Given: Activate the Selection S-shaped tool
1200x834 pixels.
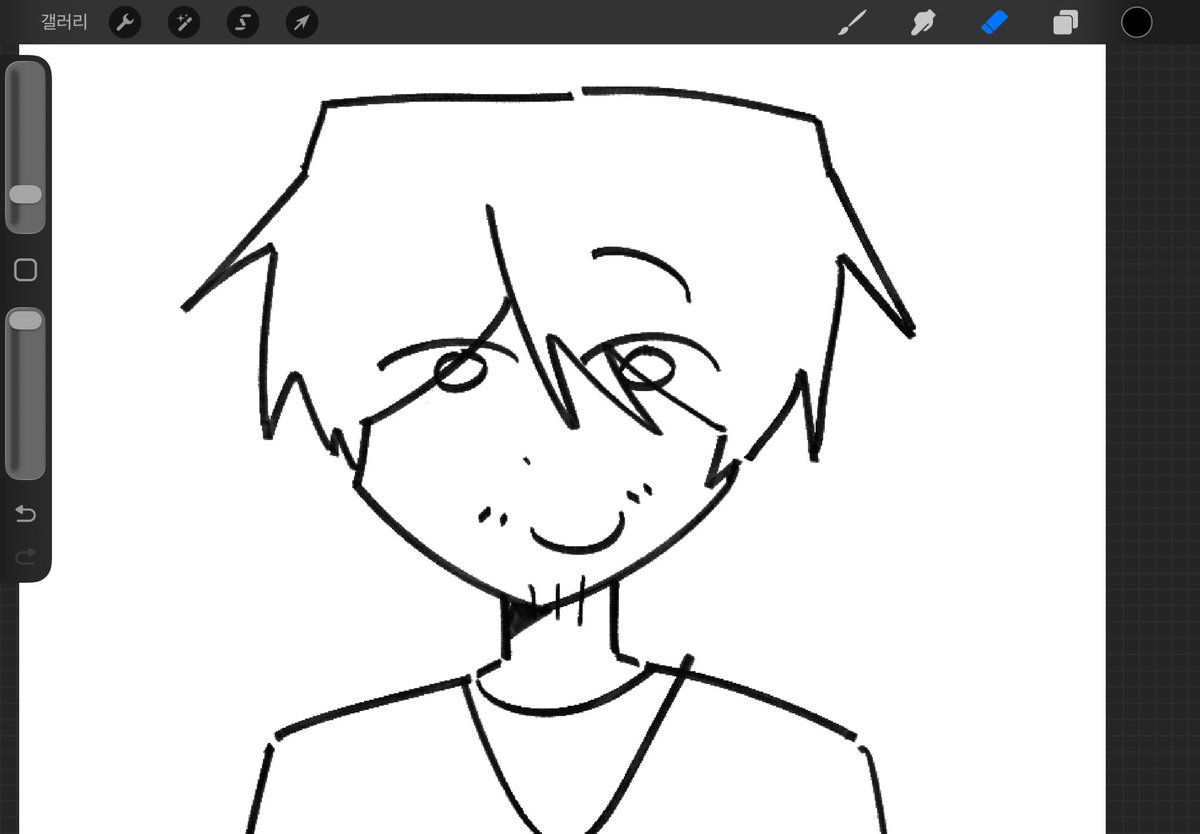Looking at the screenshot, I should point(242,22).
